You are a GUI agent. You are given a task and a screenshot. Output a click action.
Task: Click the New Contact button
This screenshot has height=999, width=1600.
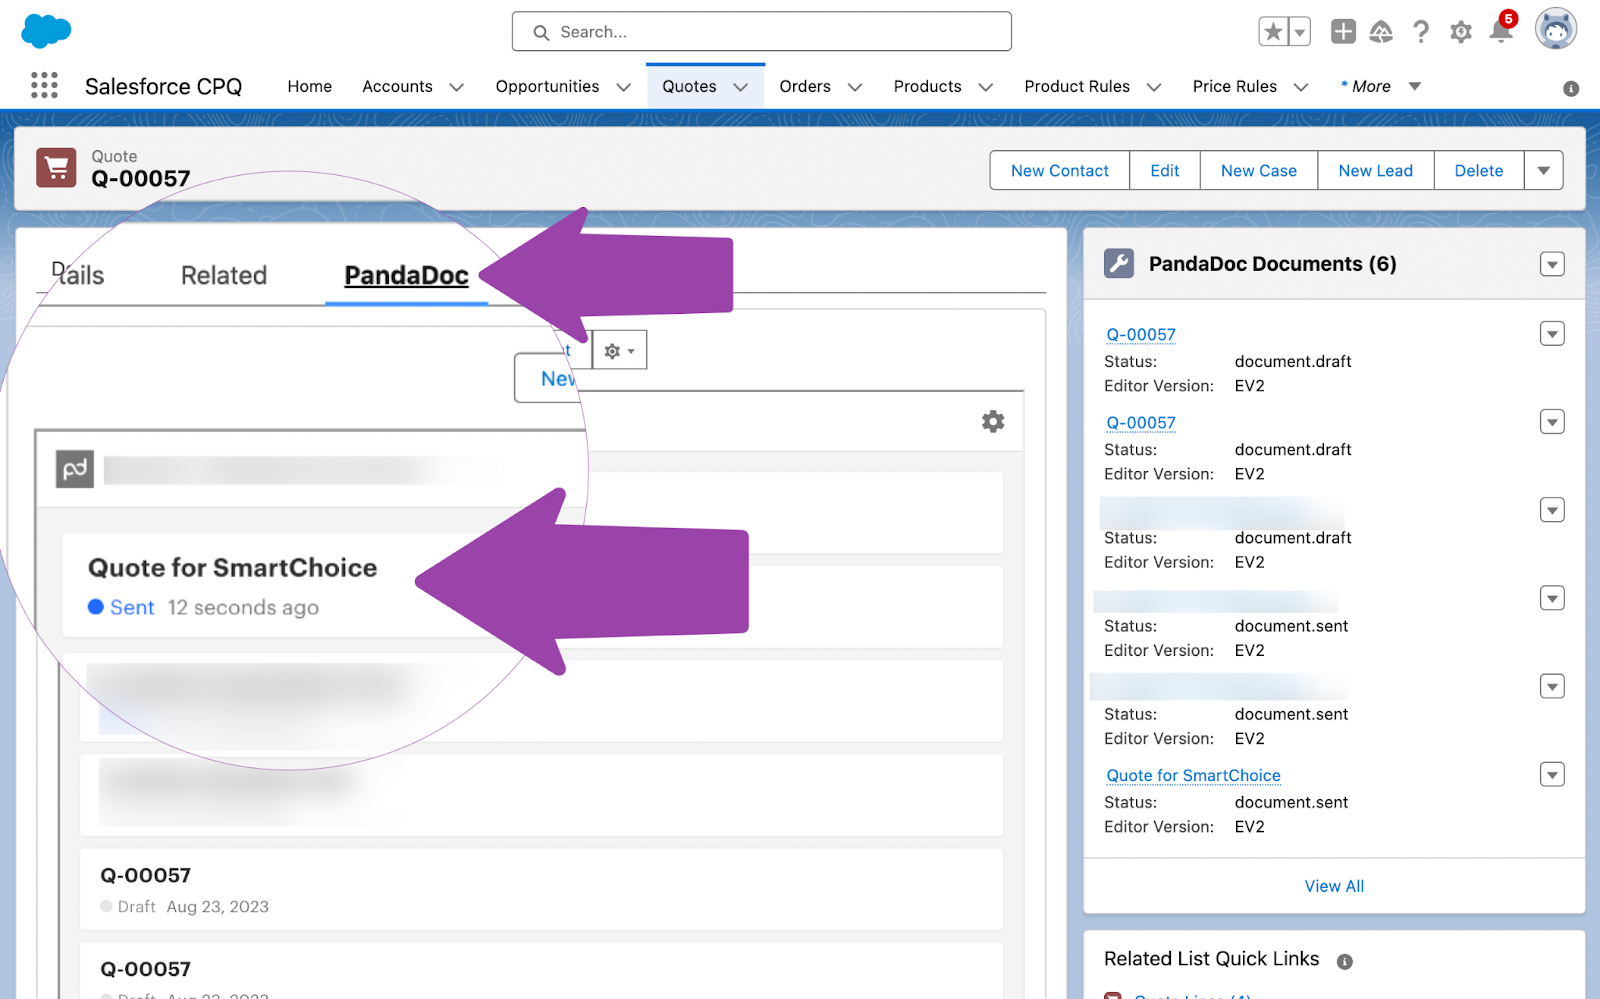tap(1060, 170)
